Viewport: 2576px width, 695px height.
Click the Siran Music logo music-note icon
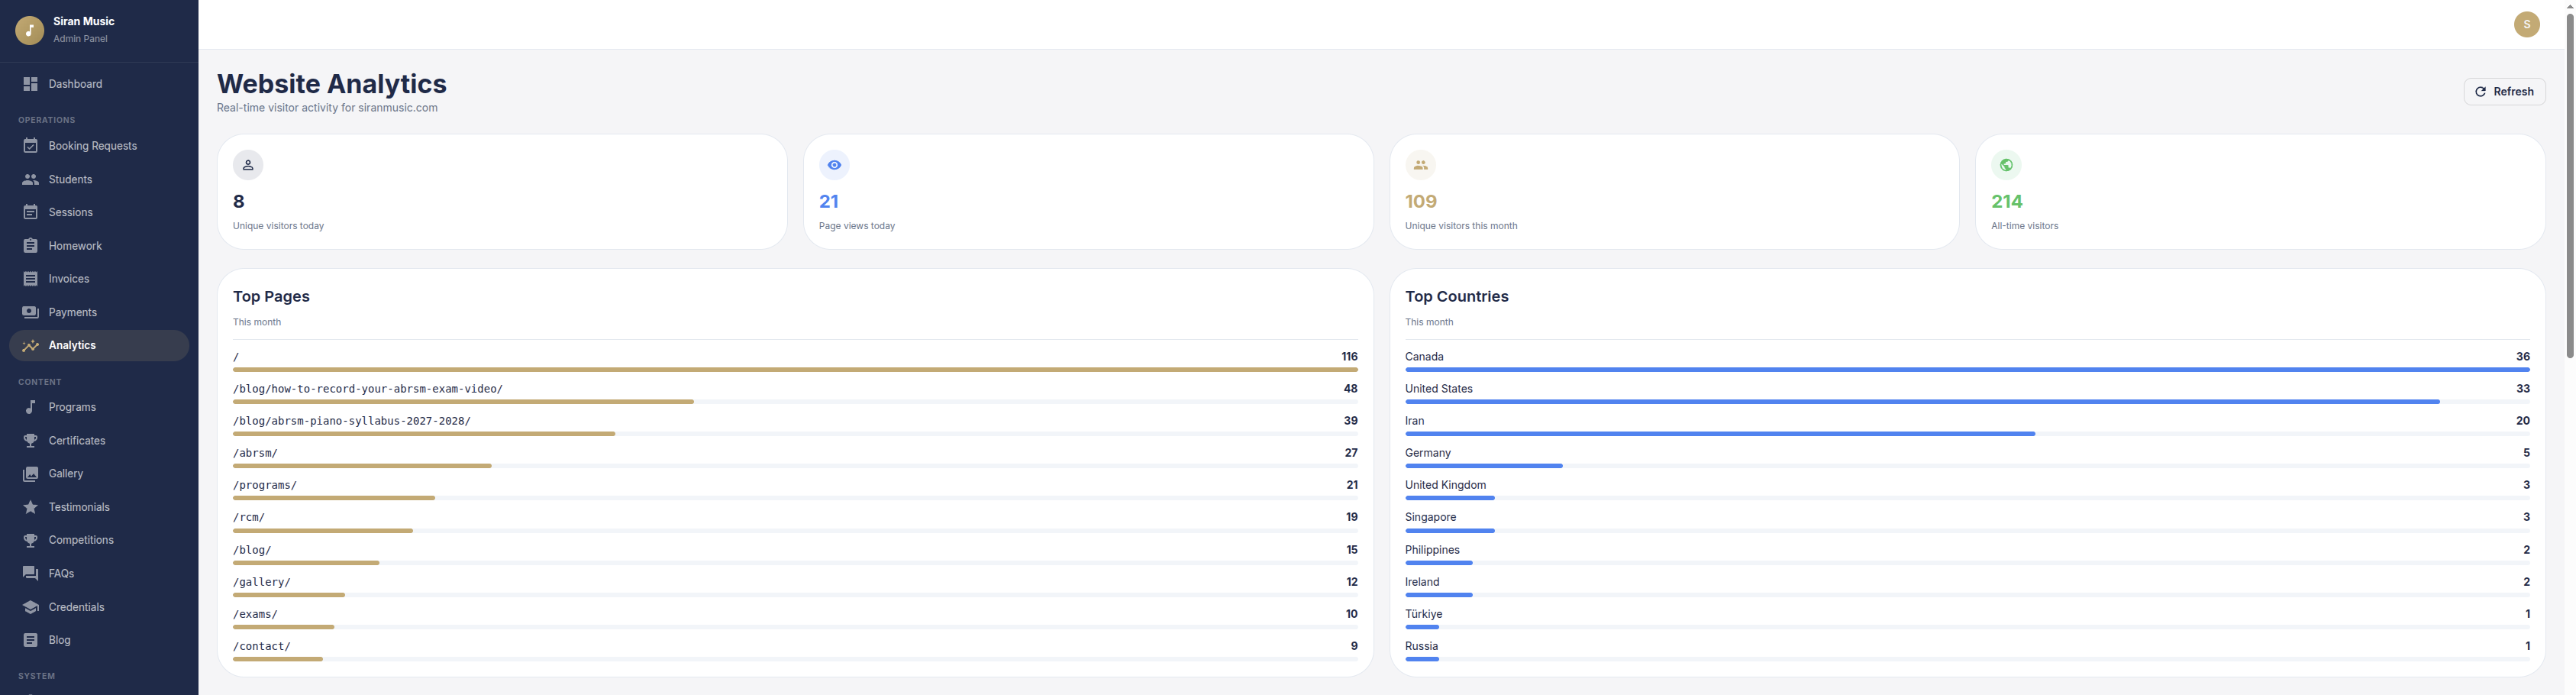coord(29,30)
